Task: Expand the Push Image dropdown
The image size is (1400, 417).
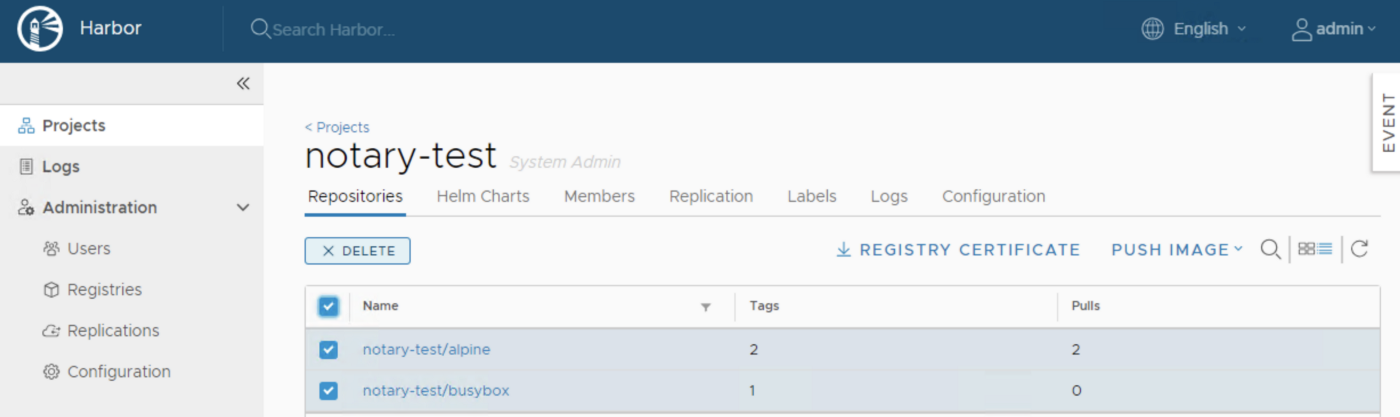Action: [1176, 250]
